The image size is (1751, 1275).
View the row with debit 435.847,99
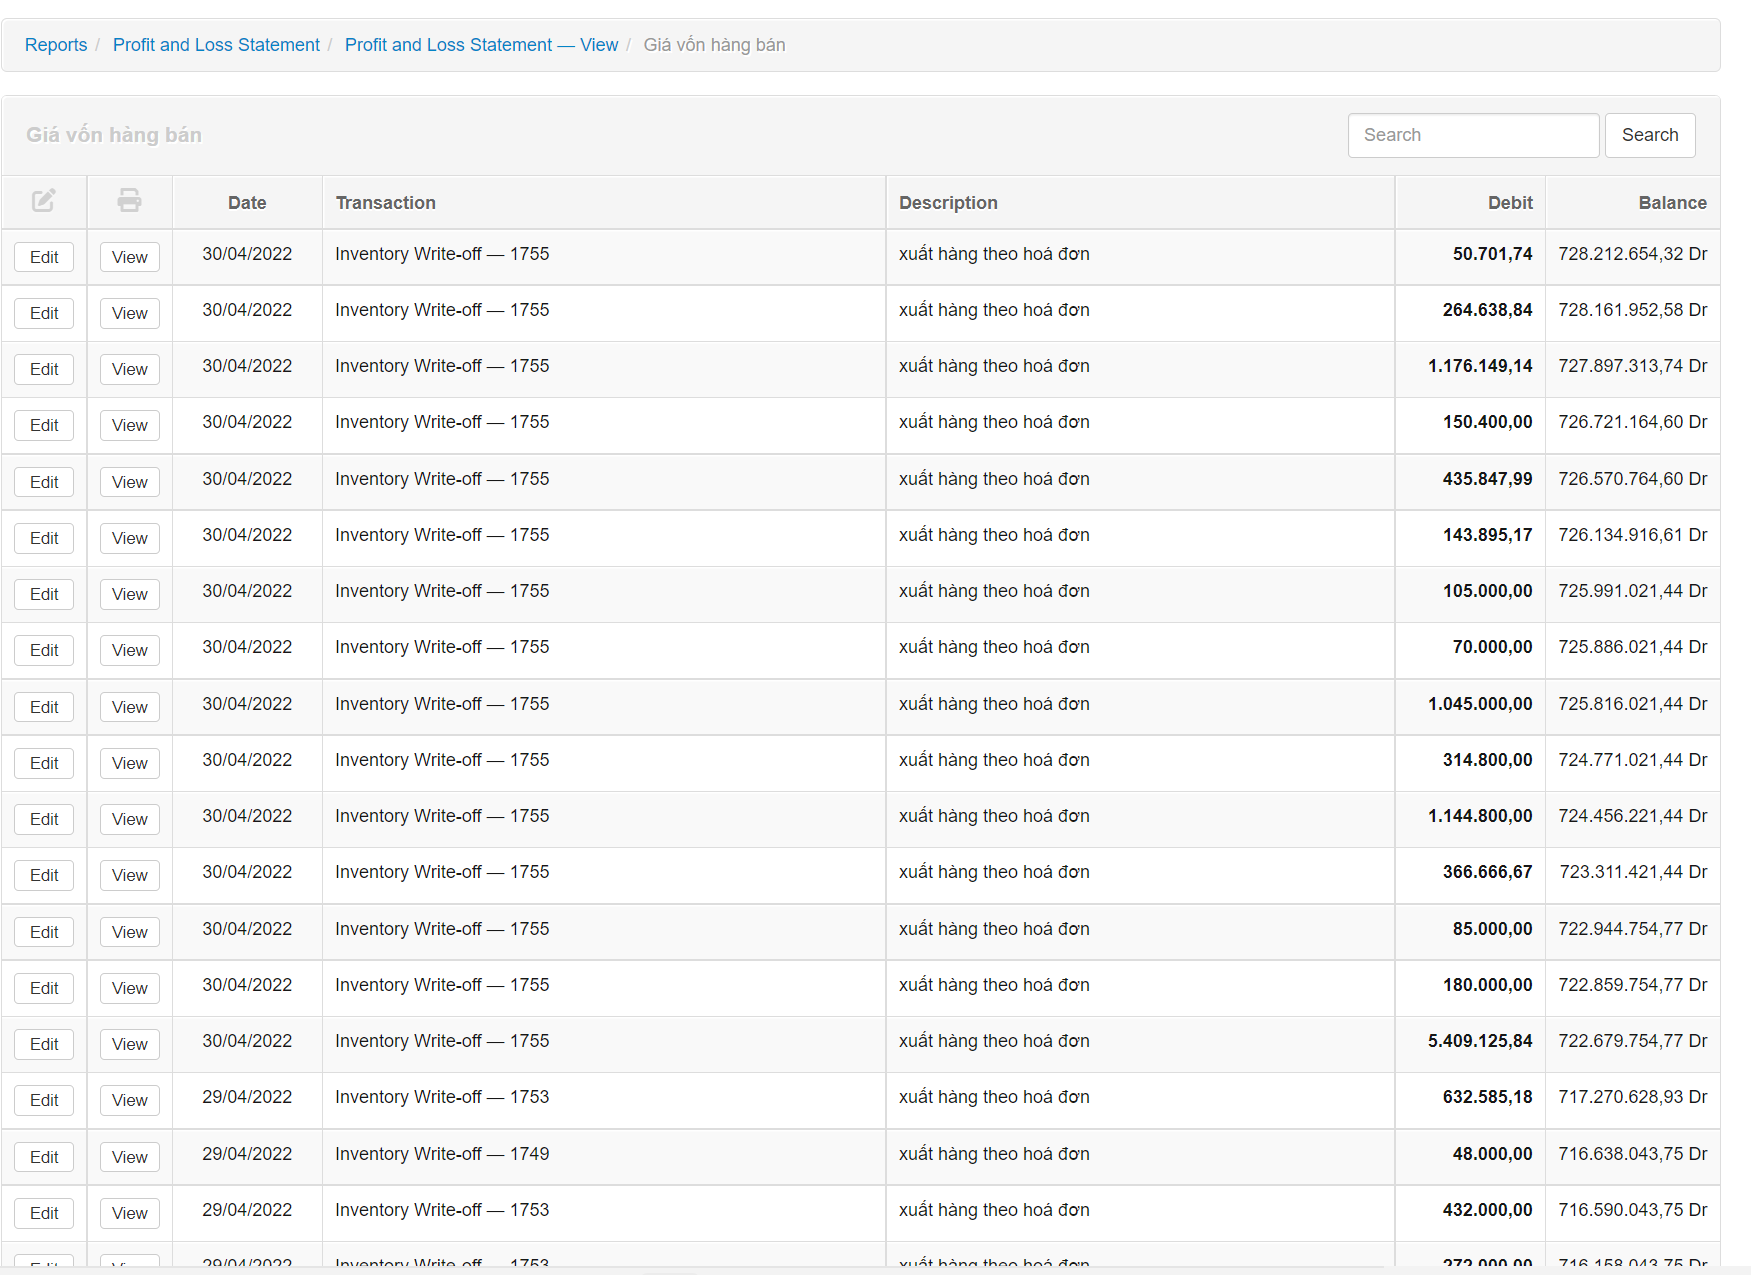(x=130, y=482)
